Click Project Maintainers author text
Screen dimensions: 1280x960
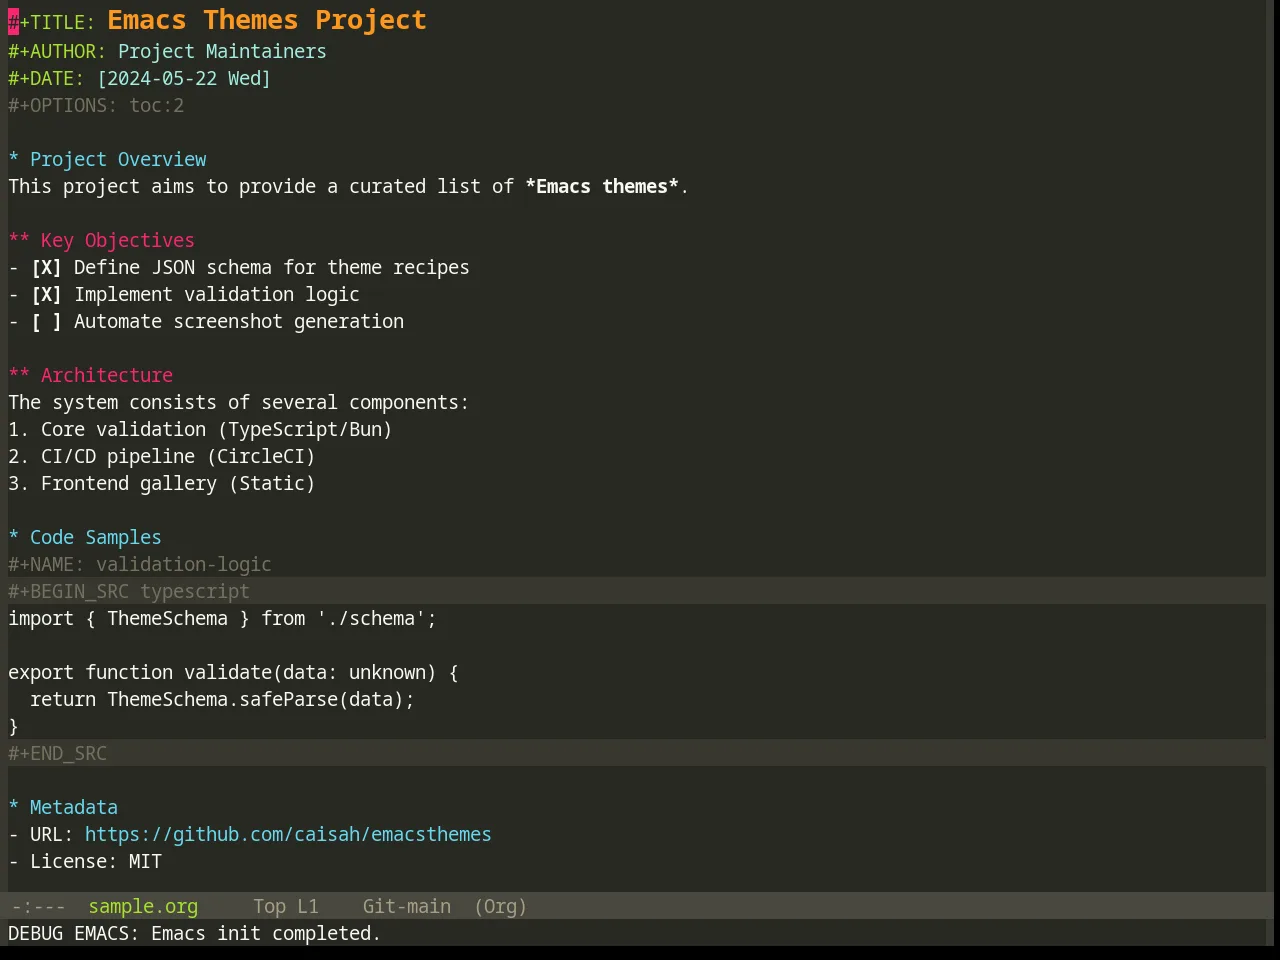(x=222, y=52)
